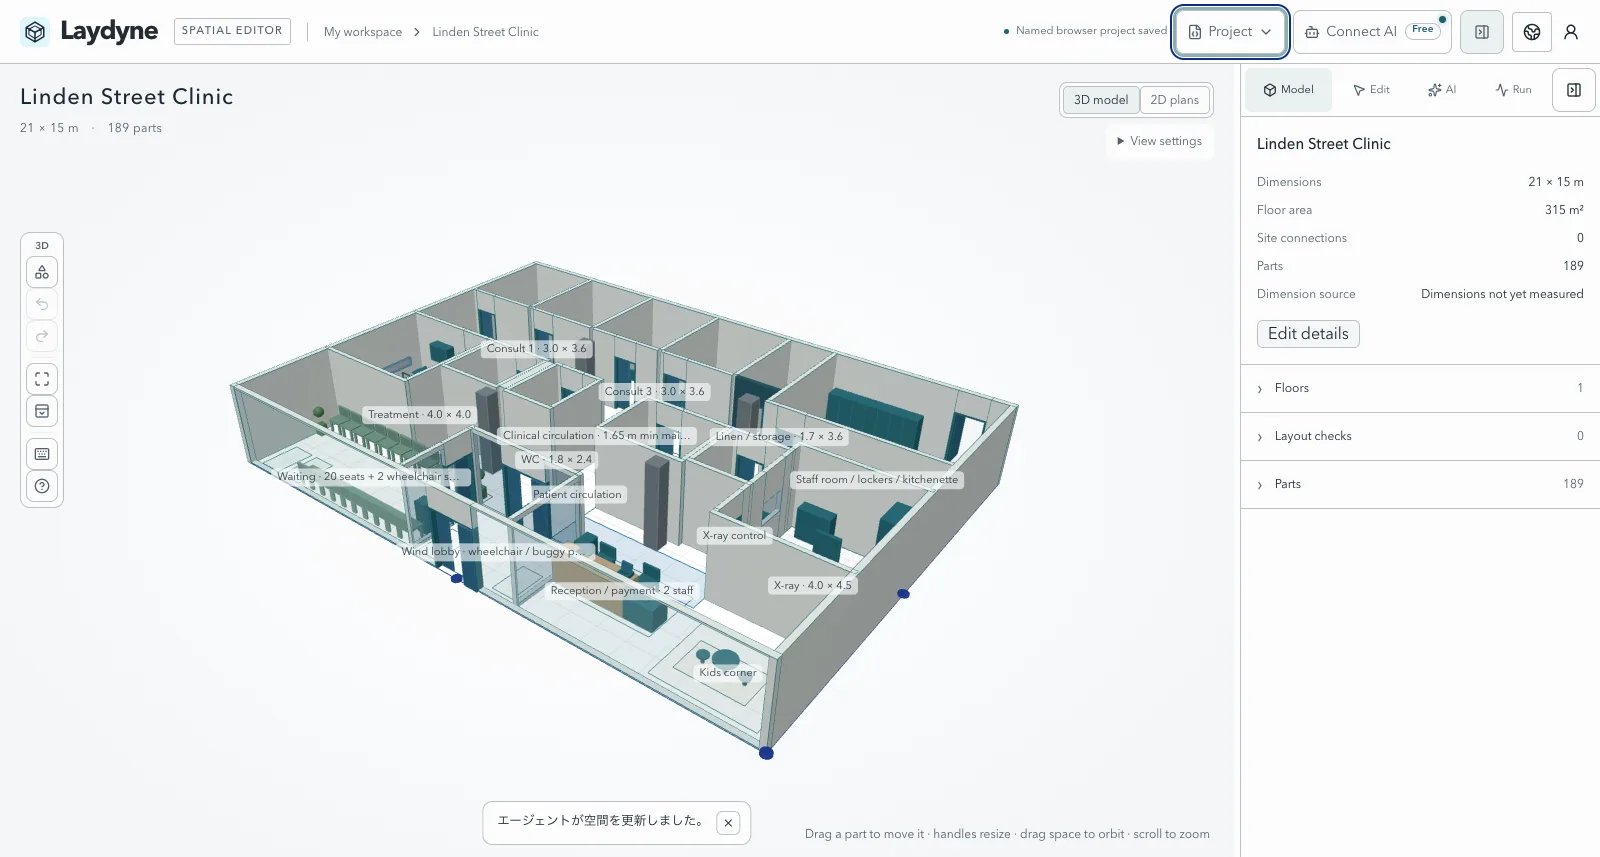
Task: Click the redo arrow in the 3D toolbar
Action: 42,336
